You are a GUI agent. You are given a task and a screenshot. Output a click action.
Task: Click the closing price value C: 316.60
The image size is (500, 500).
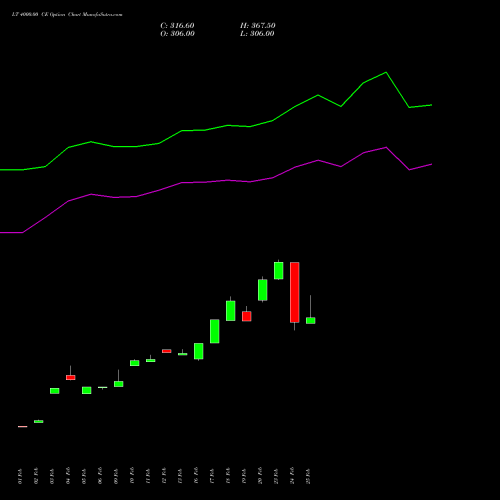pyautogui.click(x=177, y=26)
